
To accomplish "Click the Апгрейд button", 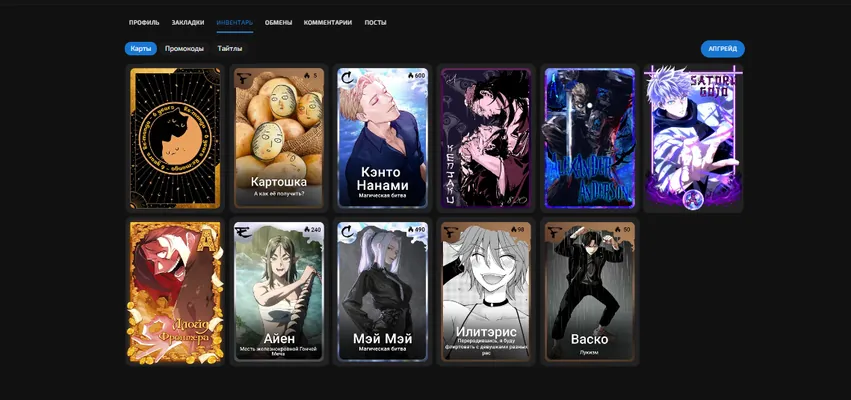I will 722,49.
